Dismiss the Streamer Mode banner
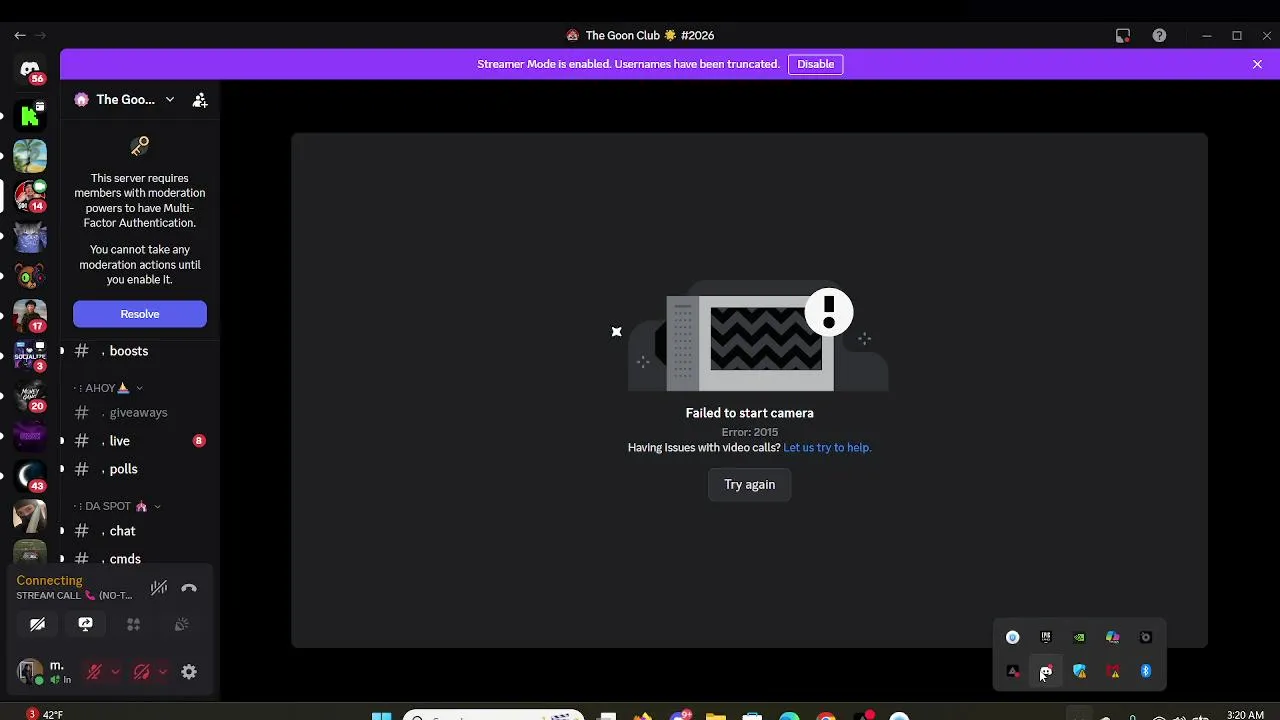Viewport: 1280px width, 720px height. pyautogui.click(x=1257, y=64)
